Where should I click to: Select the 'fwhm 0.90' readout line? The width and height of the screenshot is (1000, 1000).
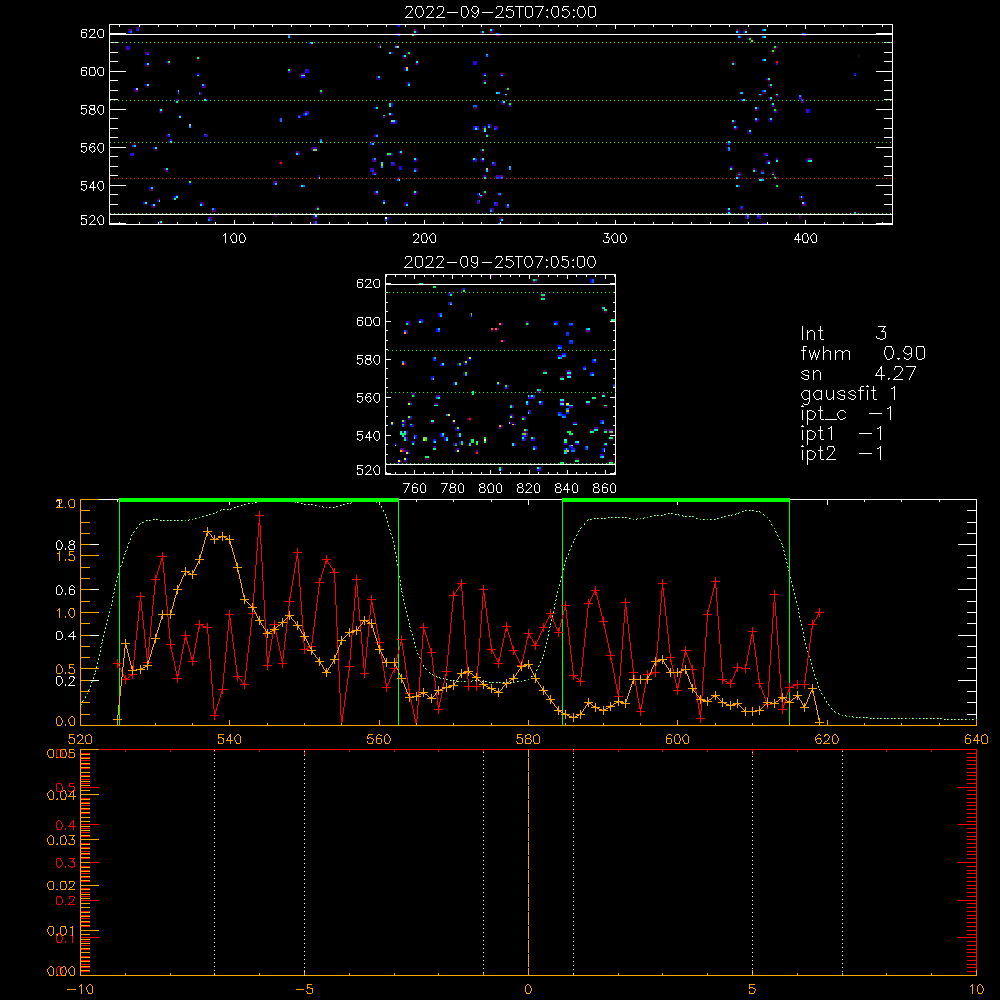tap(863, 353)
